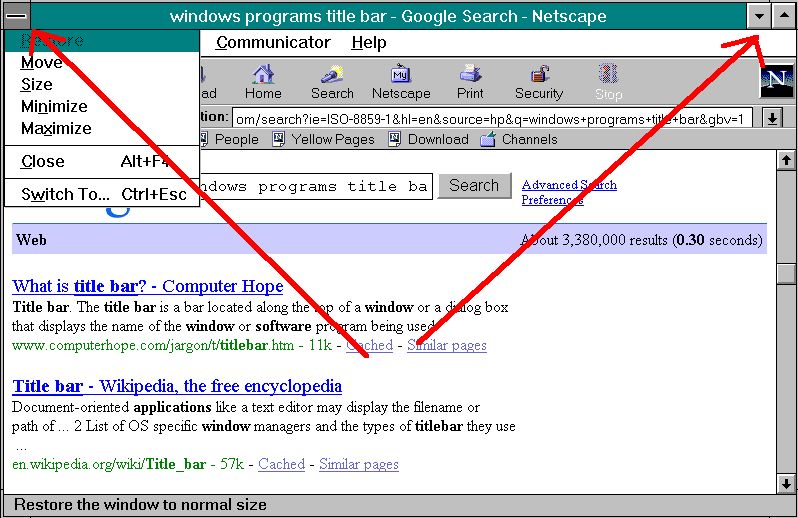798x518 pixels.
Task: Choose Move from the control menu
Action: point(101,63)
